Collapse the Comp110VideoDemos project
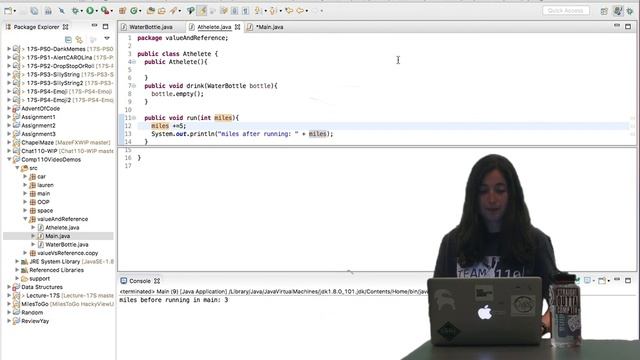 (9, 160)
